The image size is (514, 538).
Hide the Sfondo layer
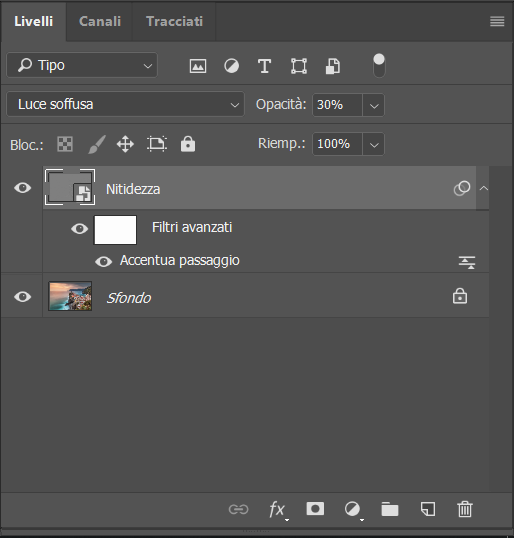(x=23, y=297)
